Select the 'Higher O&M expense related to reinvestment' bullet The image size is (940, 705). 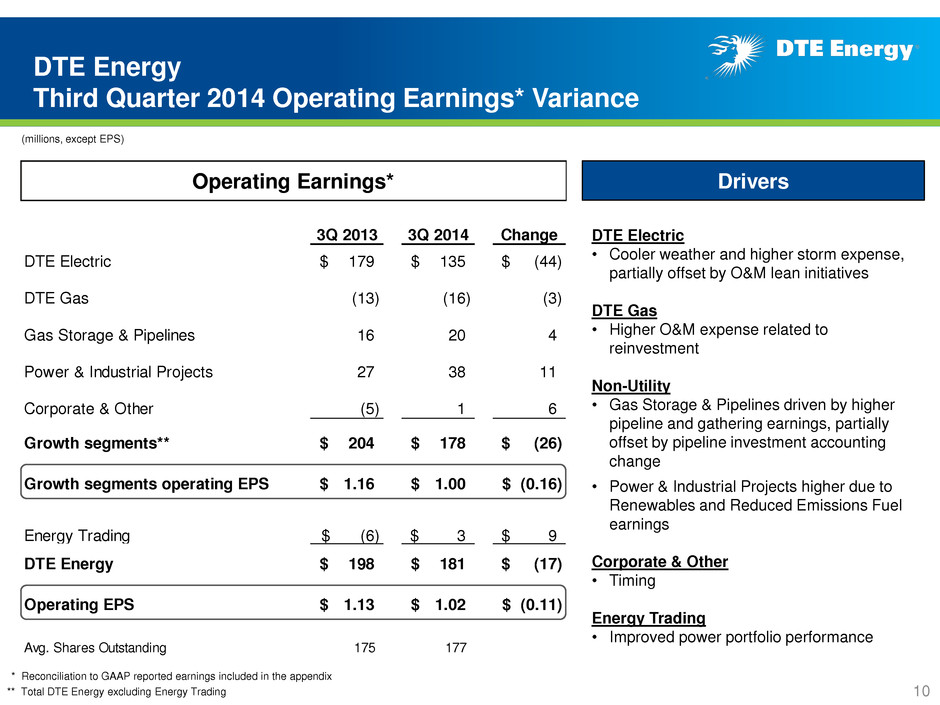point(718,339)
